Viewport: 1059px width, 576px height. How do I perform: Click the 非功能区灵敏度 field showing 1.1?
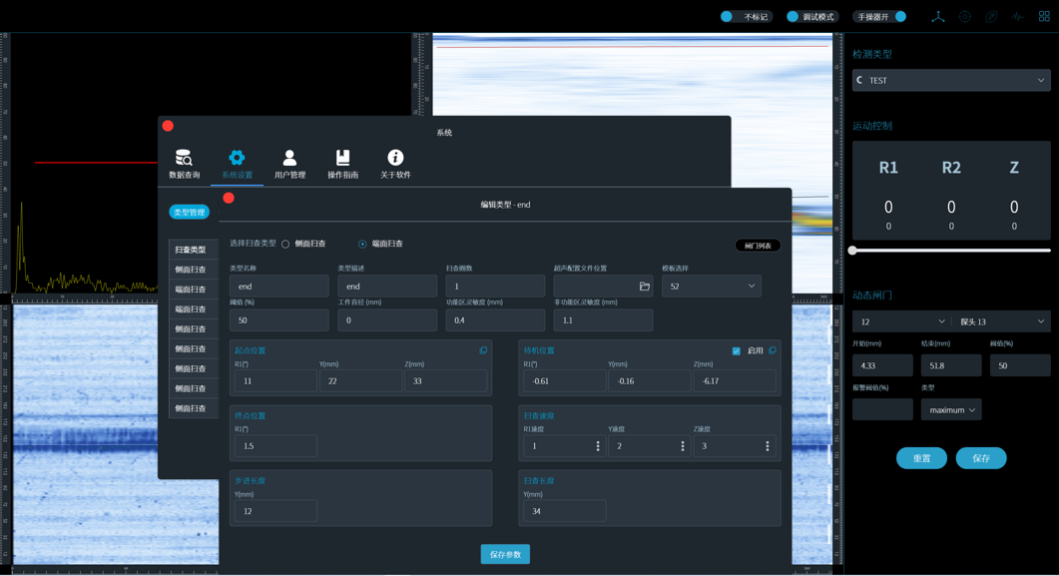point(603,320)
